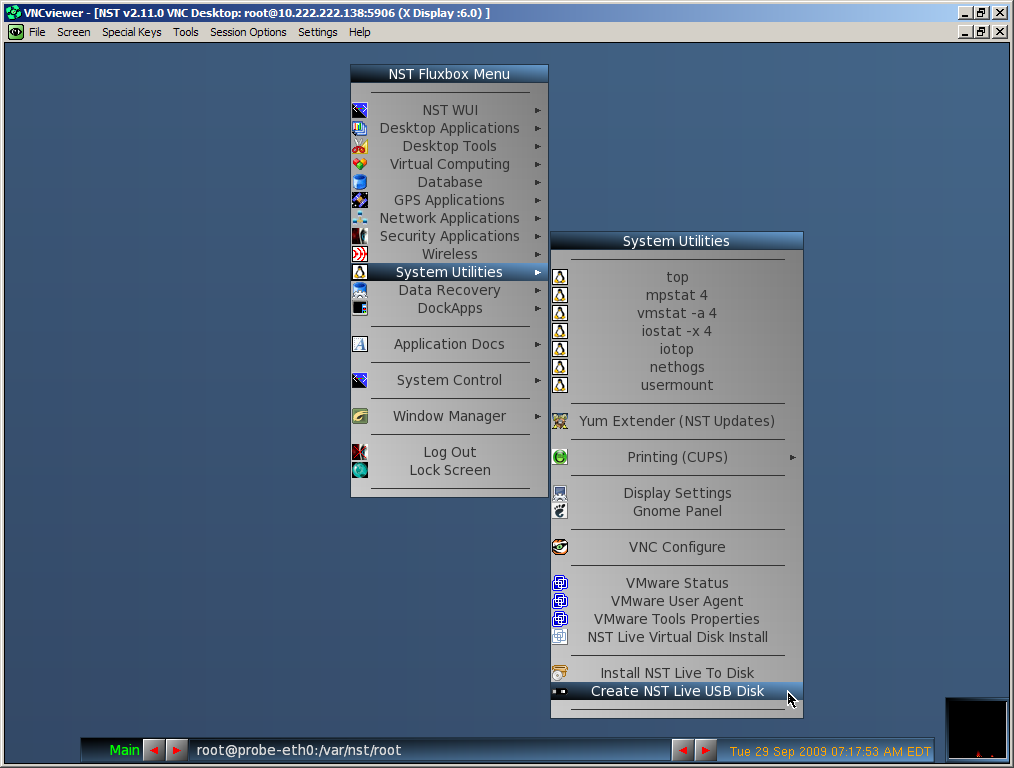This screenshot has height=768, width=1014.
Task: Open the Session Options menu
Action: point(248,32)
